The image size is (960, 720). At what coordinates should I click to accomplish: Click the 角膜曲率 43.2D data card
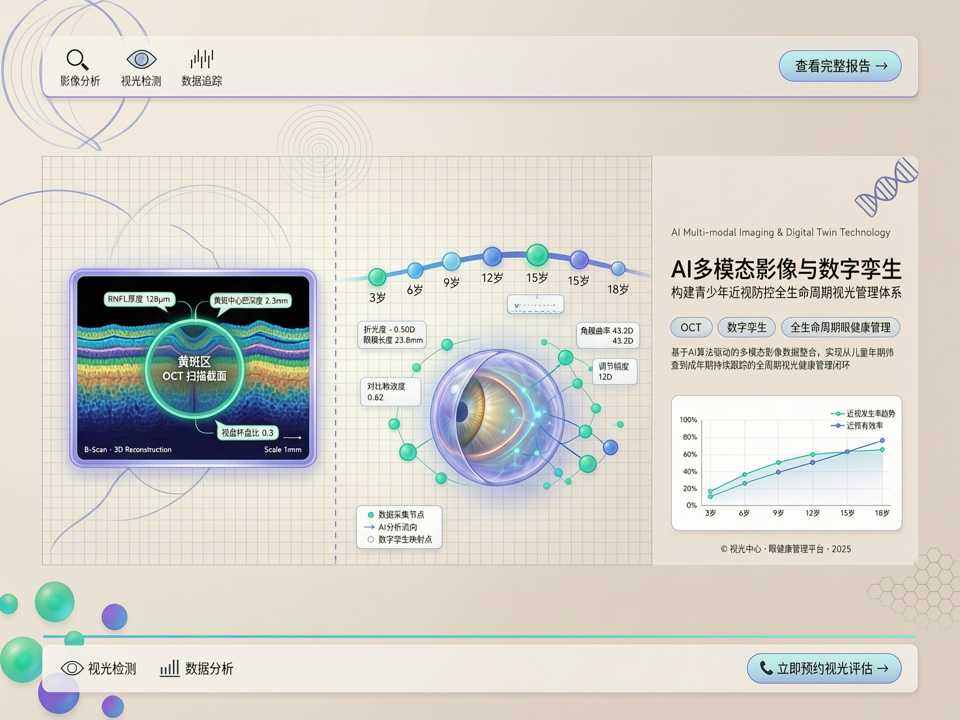click(607, 335)
